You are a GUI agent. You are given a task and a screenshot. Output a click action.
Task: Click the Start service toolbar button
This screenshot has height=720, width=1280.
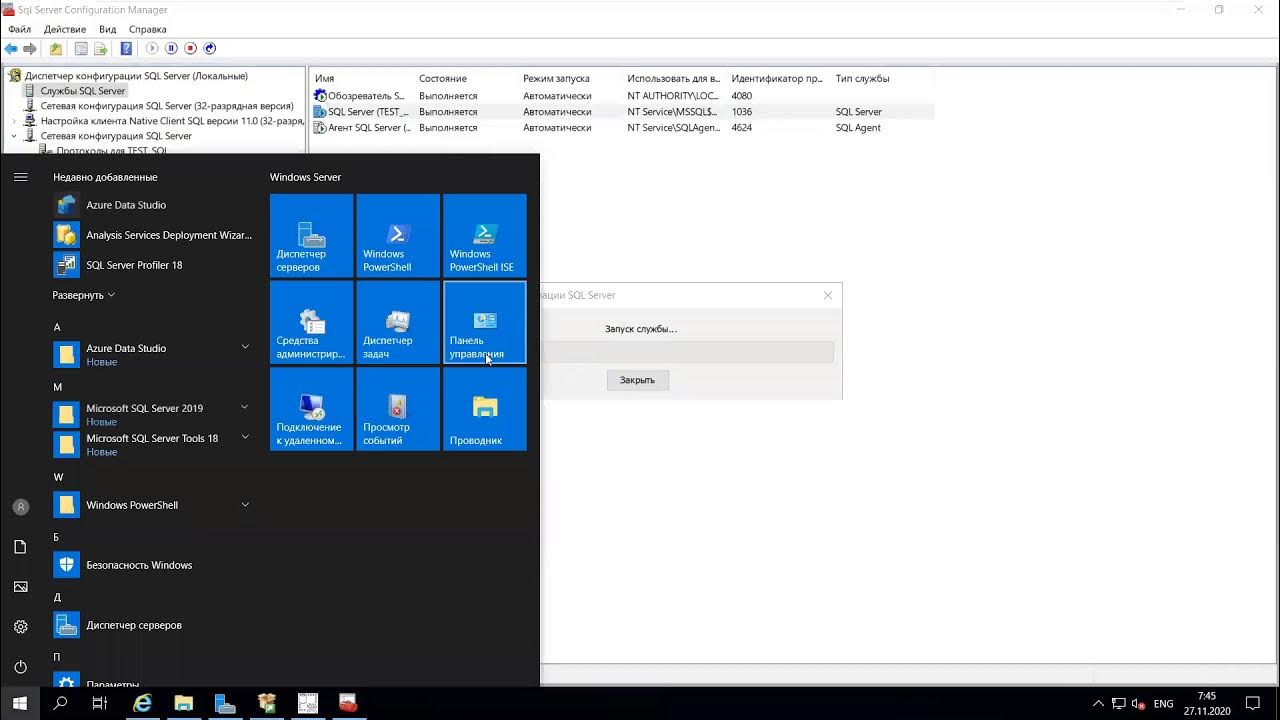coord(152,48)
